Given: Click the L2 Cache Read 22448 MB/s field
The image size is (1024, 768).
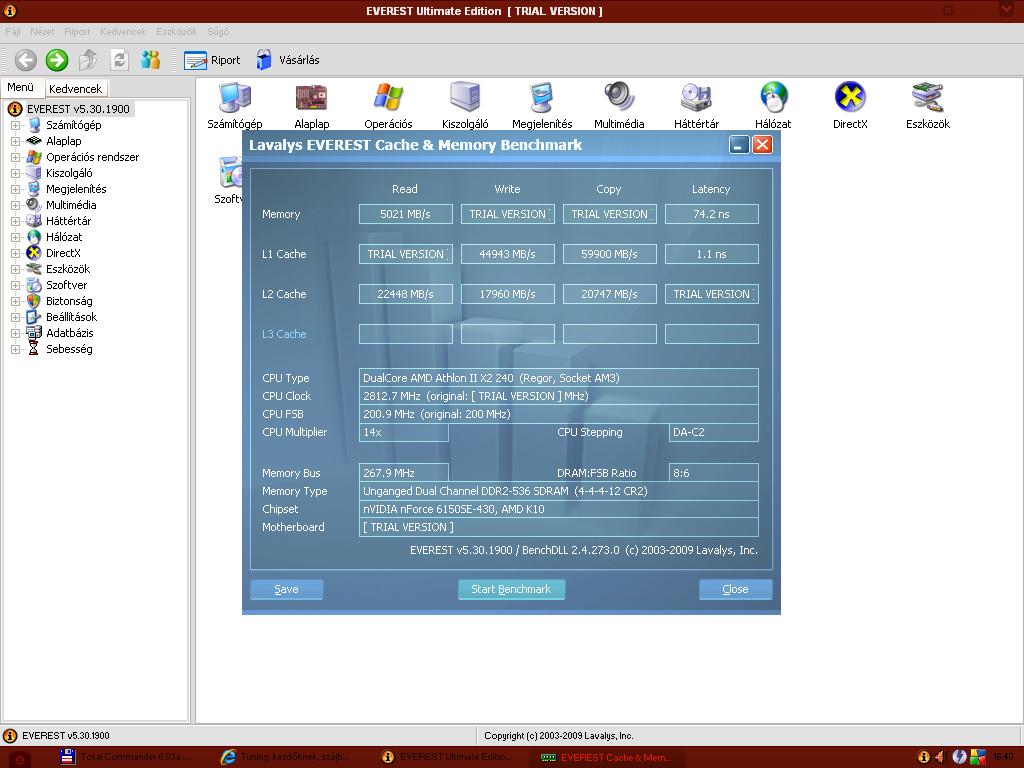Looking at the screenshot, I should 406,294.
